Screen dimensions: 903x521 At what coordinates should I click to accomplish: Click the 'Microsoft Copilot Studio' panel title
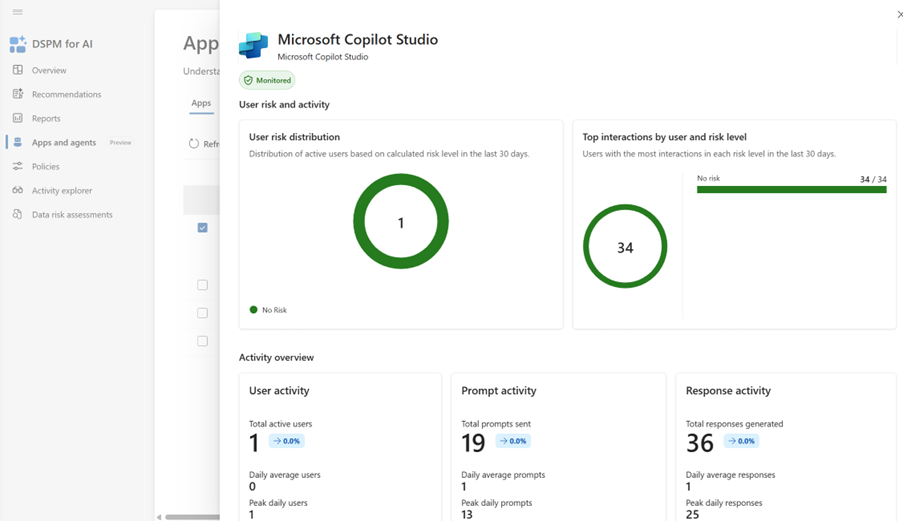358,39
